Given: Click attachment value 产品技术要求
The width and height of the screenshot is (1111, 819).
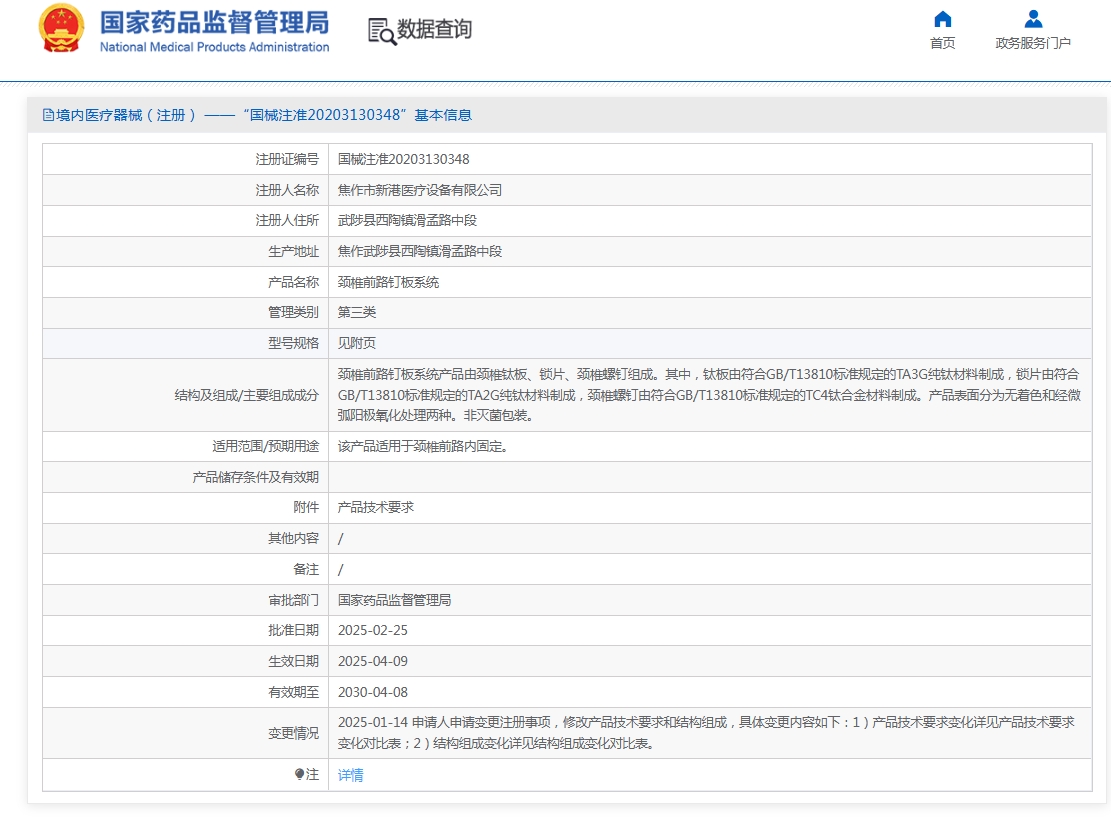Looking at the screenshot, I should tap(376, 507).
